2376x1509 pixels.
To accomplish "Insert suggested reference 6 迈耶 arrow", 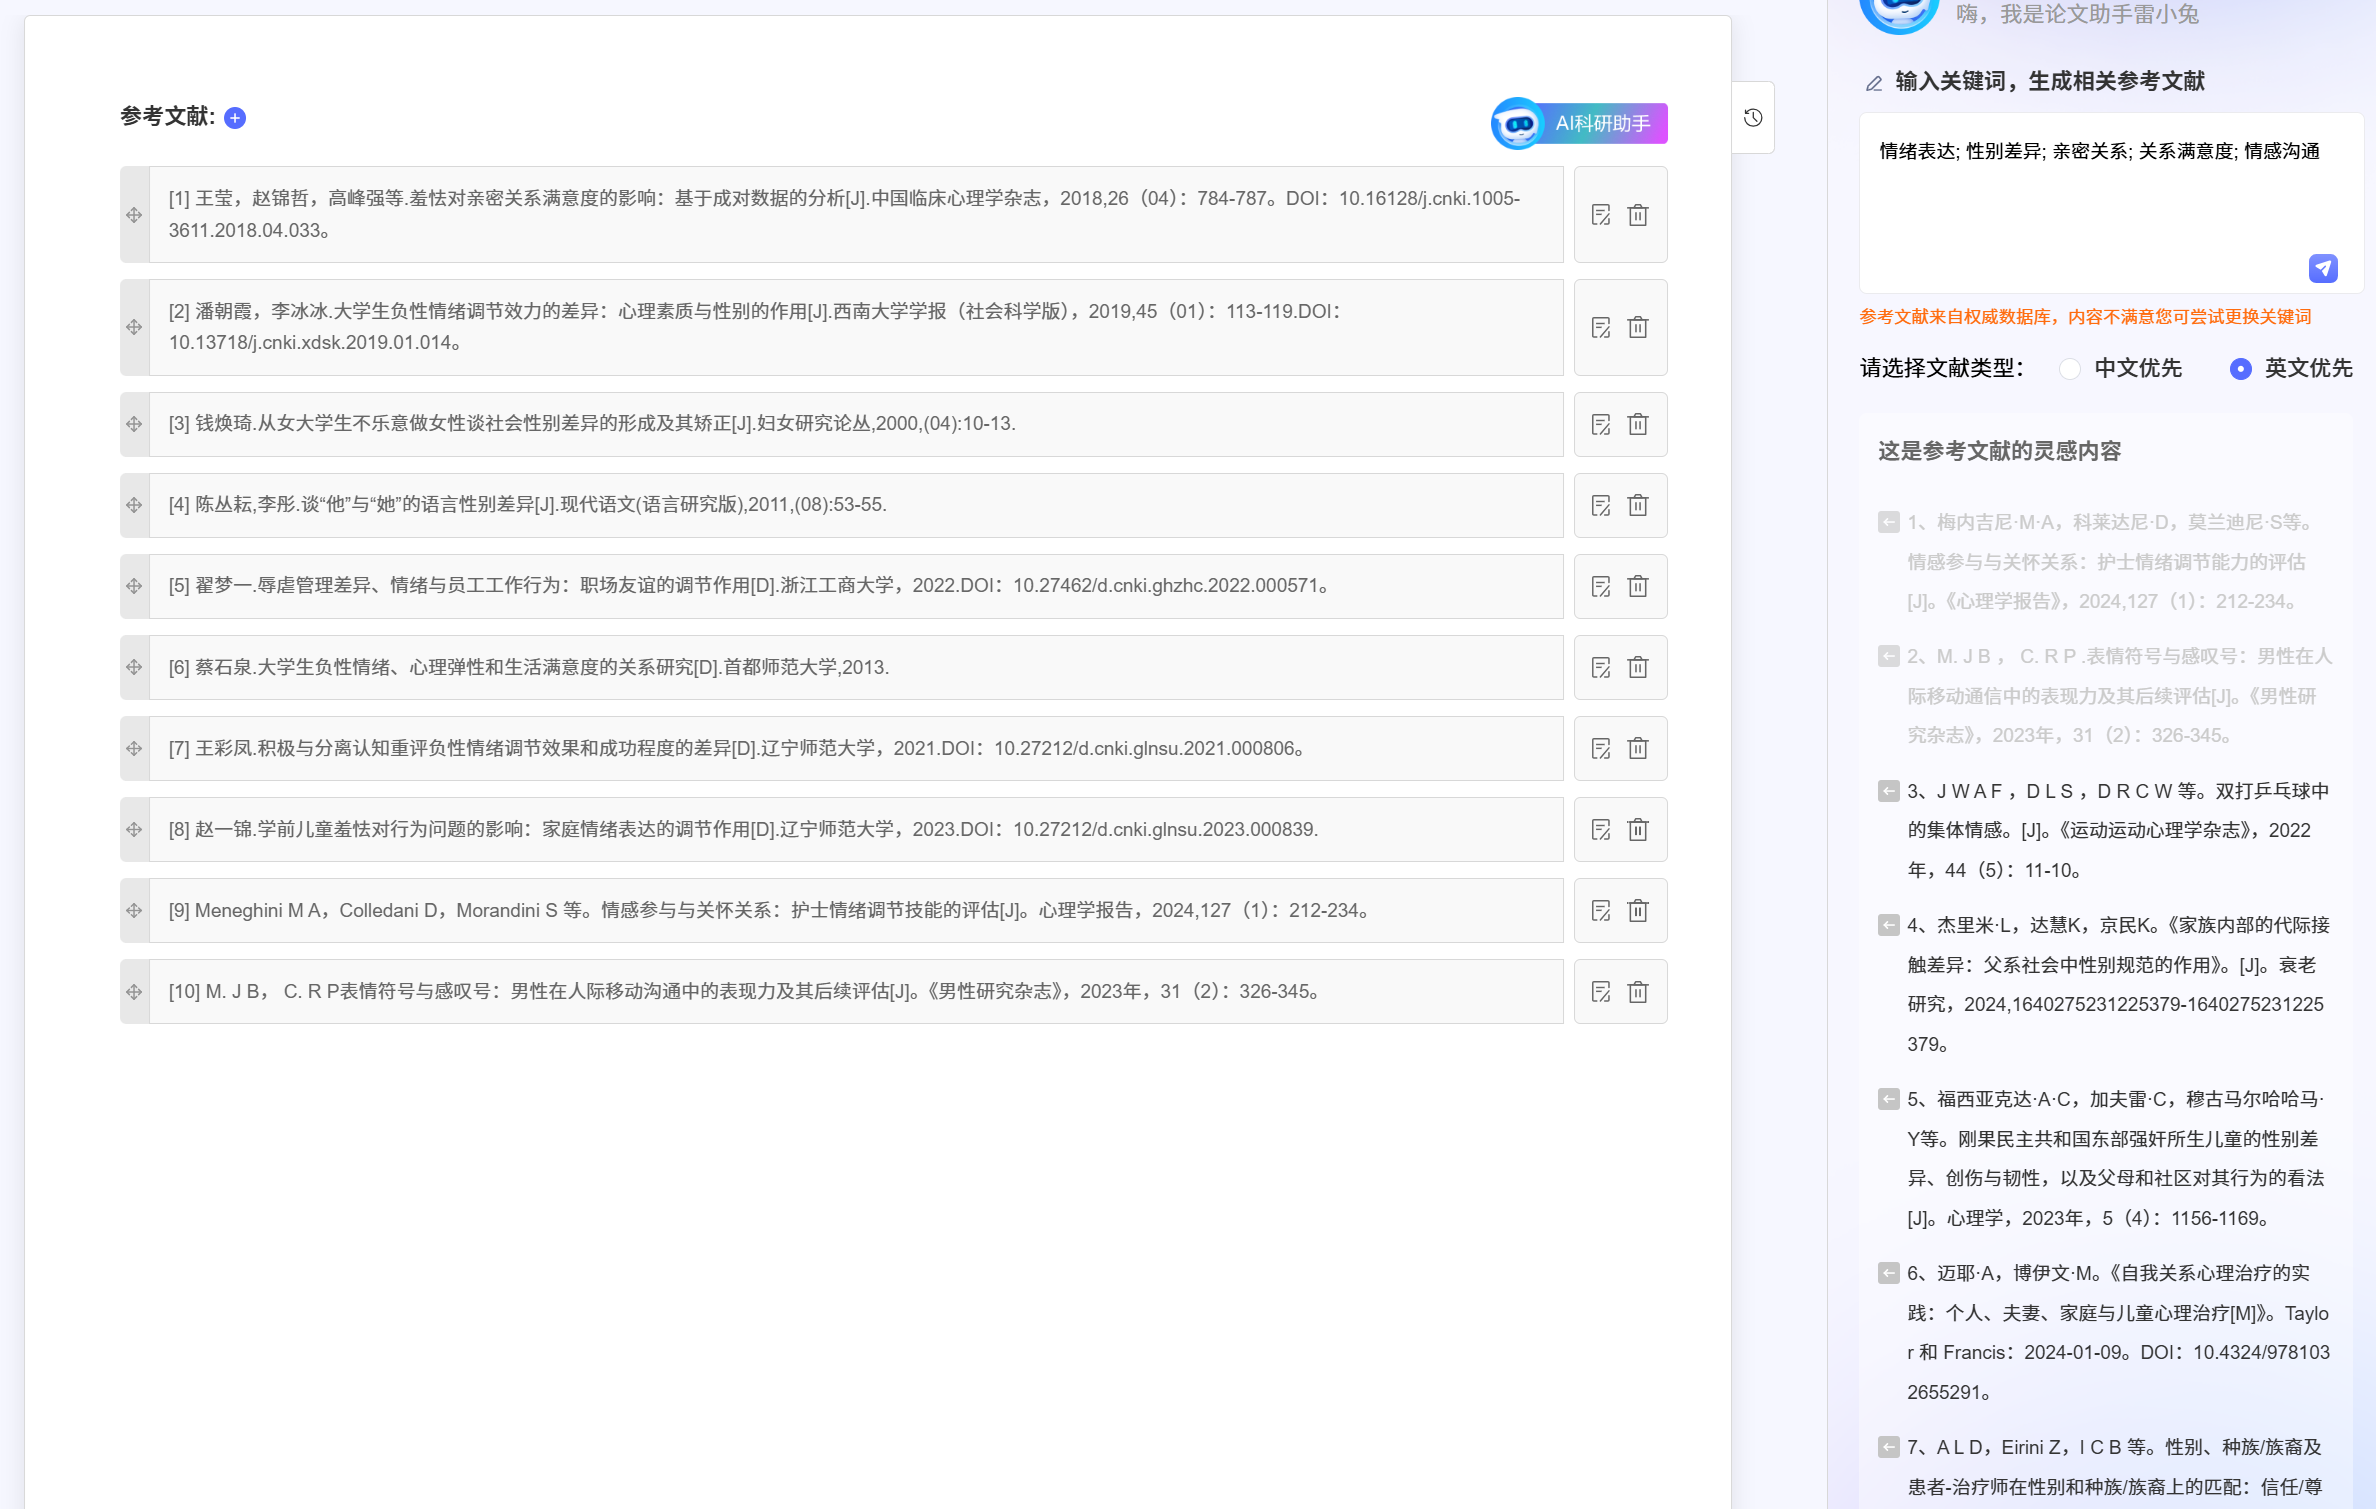I will [x=1888, y=1273].
